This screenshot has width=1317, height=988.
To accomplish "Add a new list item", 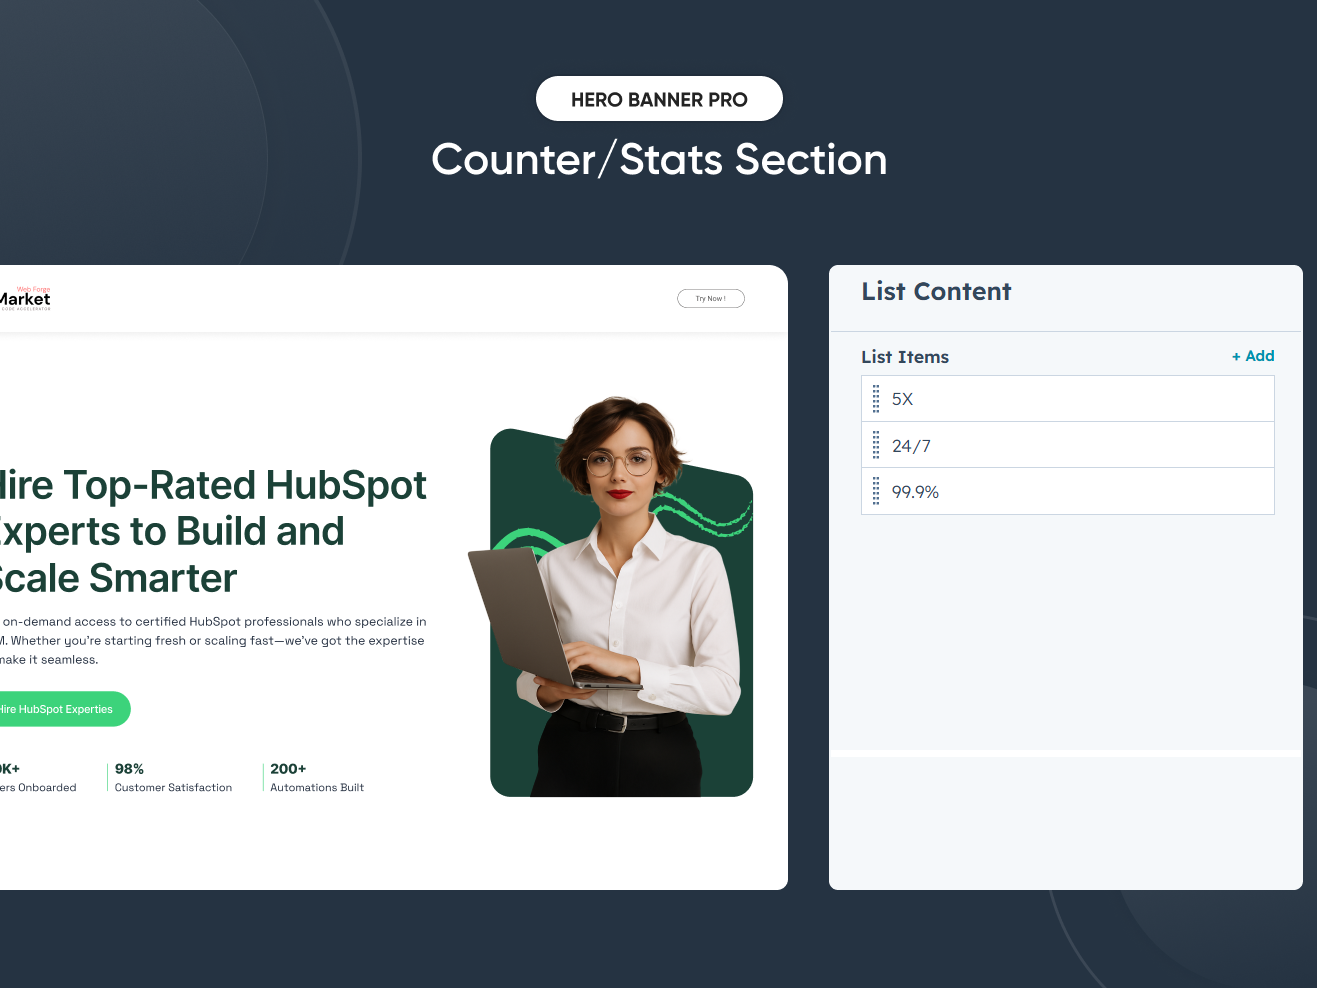I will click(x=1253, y=356).
